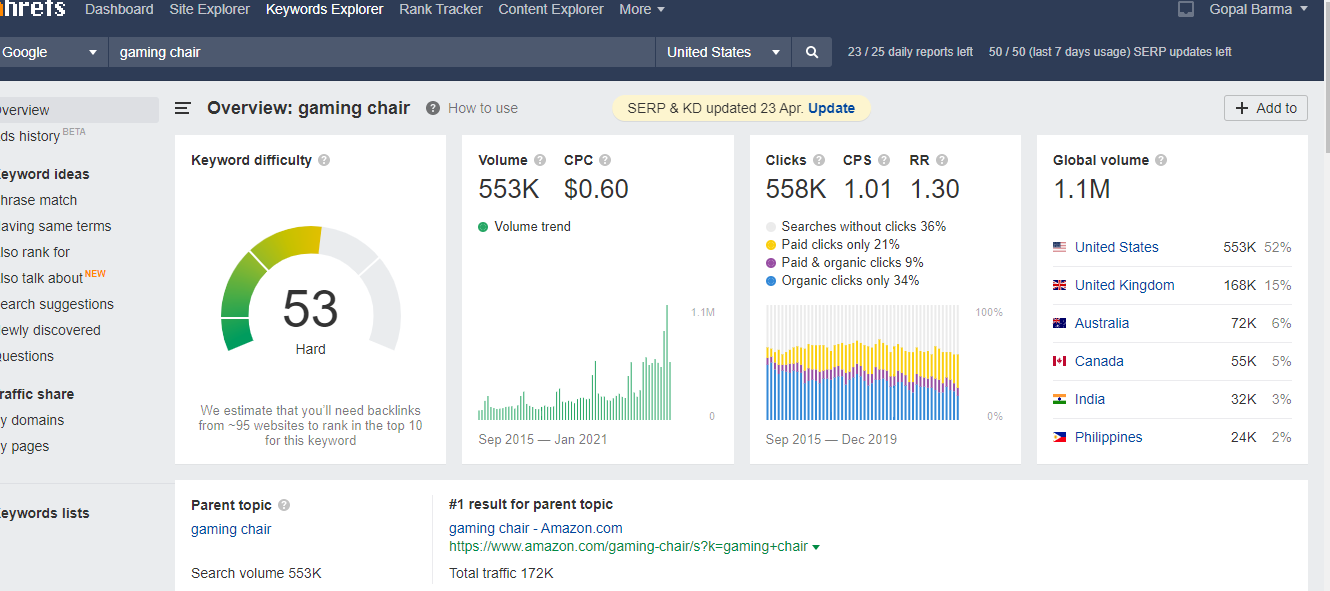Screen dimensions: 1330x591
Task: Click the CPC help icon
Action: click(x=605, y=160)
